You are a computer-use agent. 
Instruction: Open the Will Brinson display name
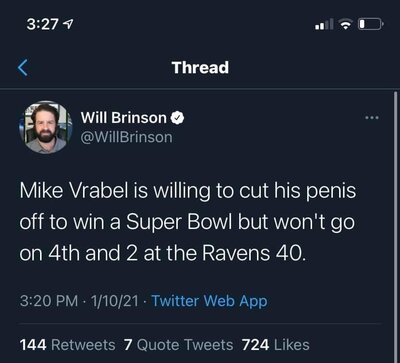123,117
